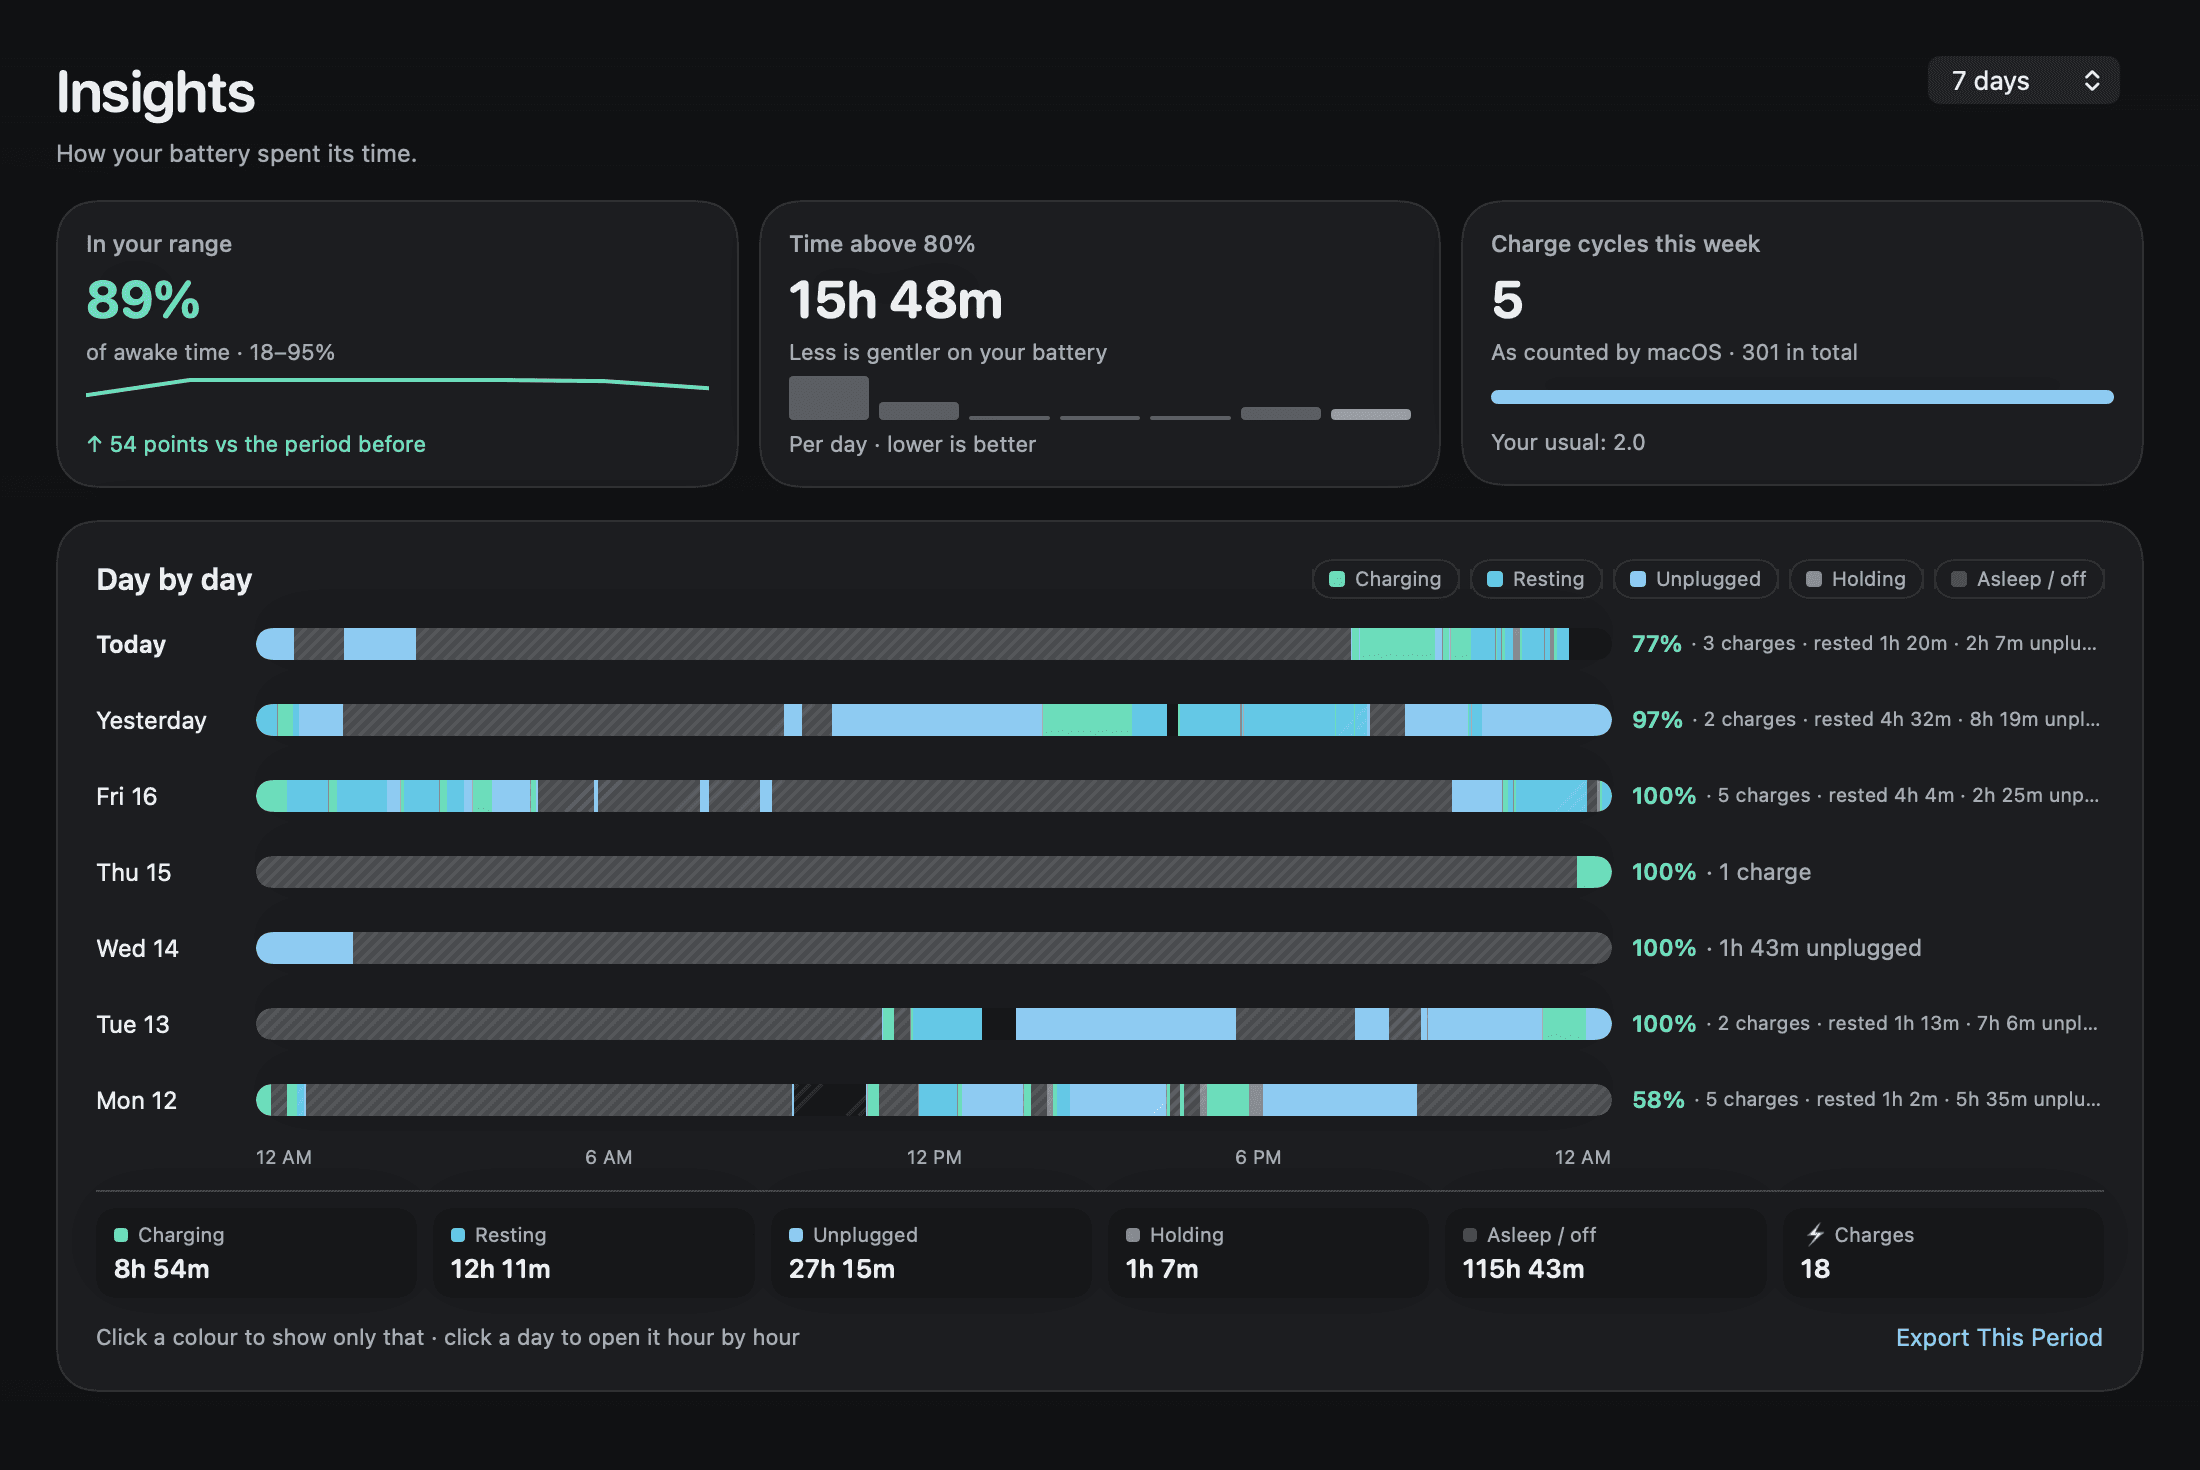Toggle the Holding legend filter
This screenshot has height=1470, width=2200.
tap(1856, 579)
